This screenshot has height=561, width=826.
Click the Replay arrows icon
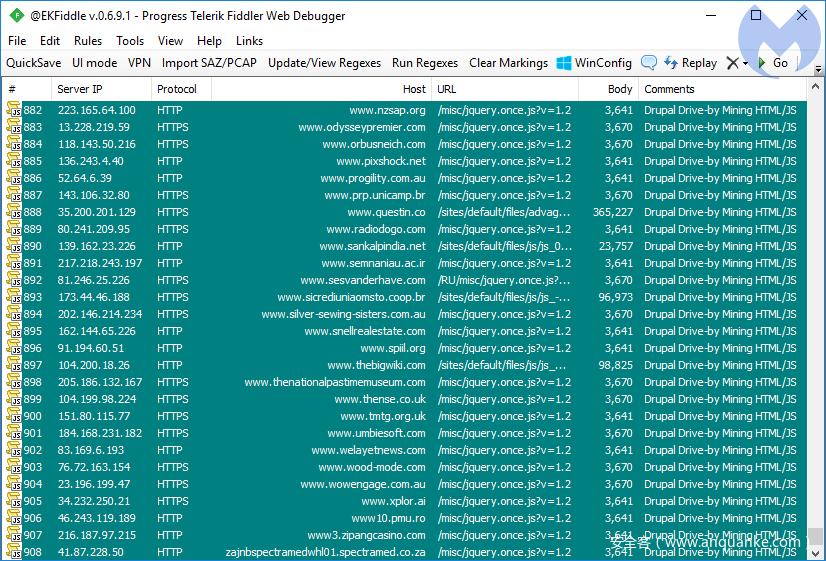(x=671, y=63)
